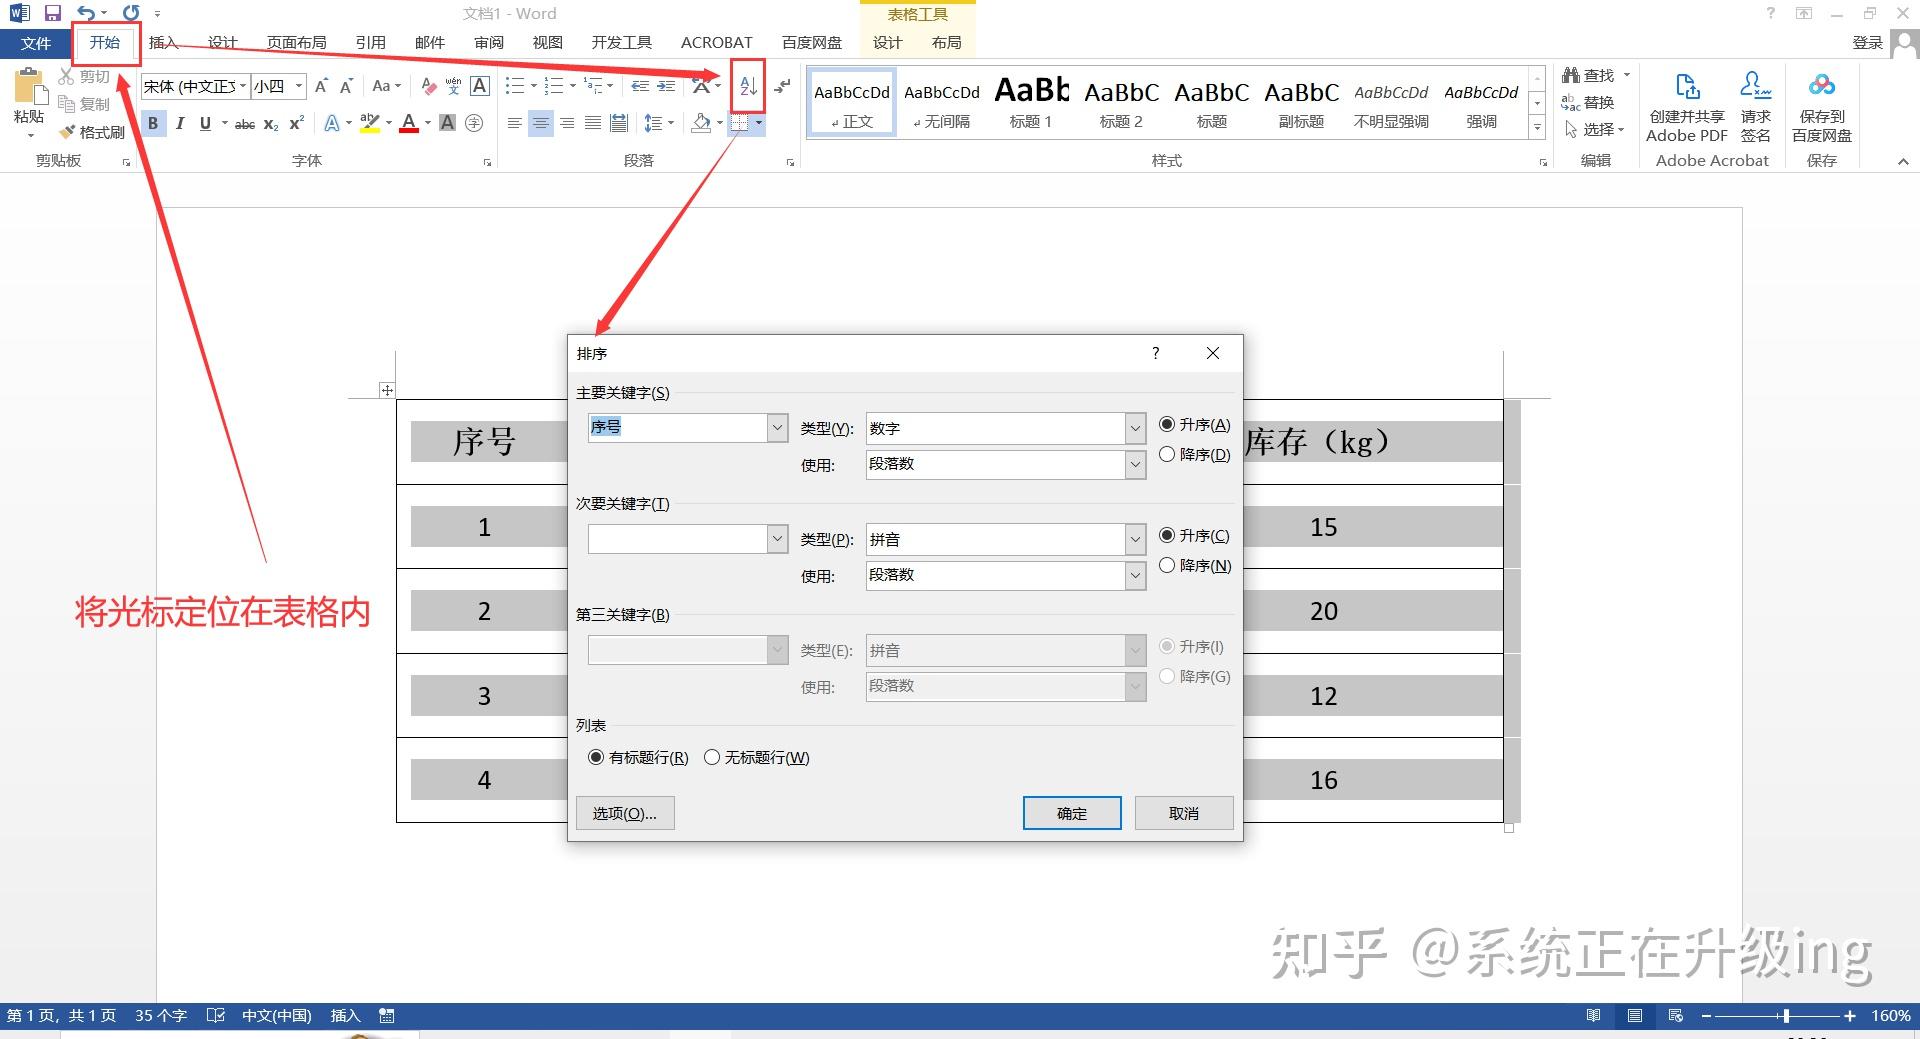Switch to the 页面布局 tab
The width and height of the screenshot is (1920, 1039).
(x=296, y=43)
